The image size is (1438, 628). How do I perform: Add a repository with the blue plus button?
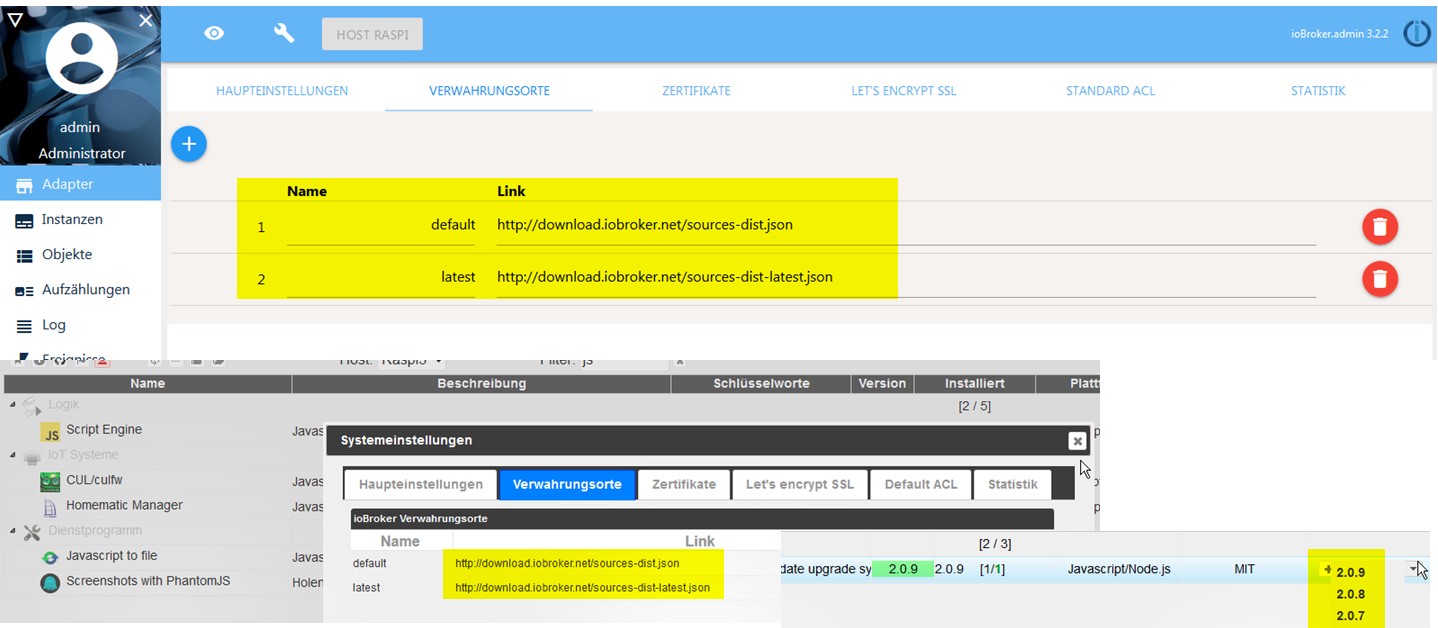pos(188,144)
